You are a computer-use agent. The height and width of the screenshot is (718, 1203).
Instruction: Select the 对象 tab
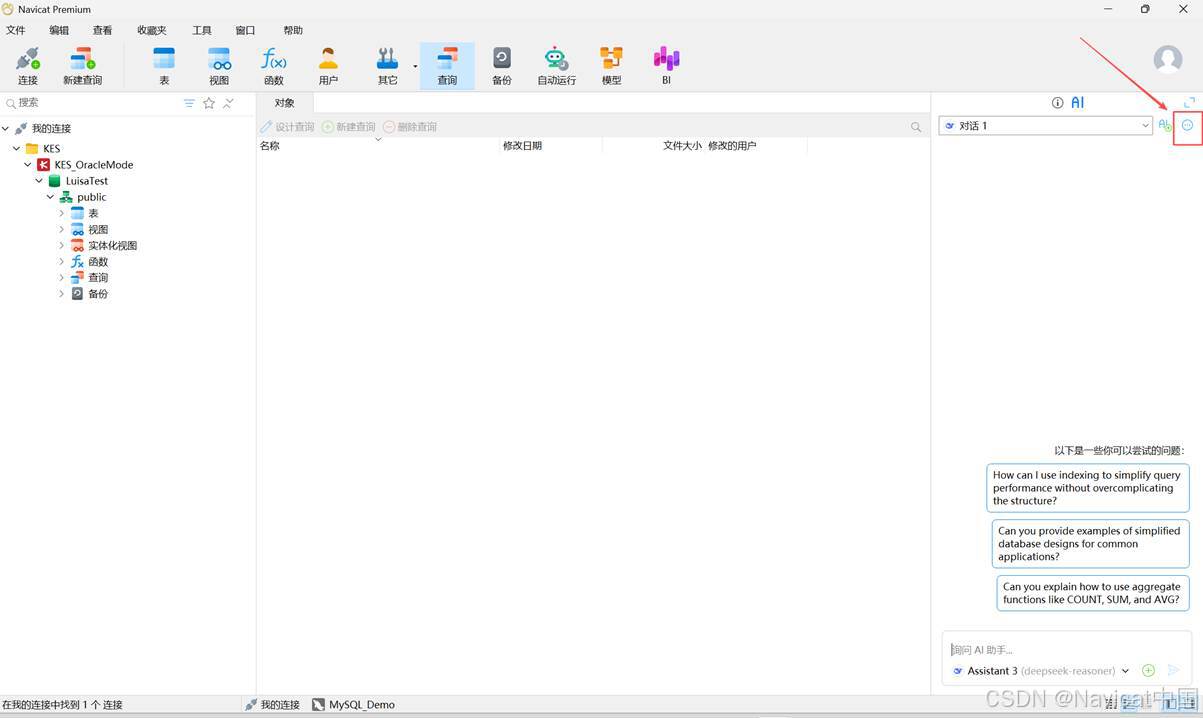[x=285, y=103]
